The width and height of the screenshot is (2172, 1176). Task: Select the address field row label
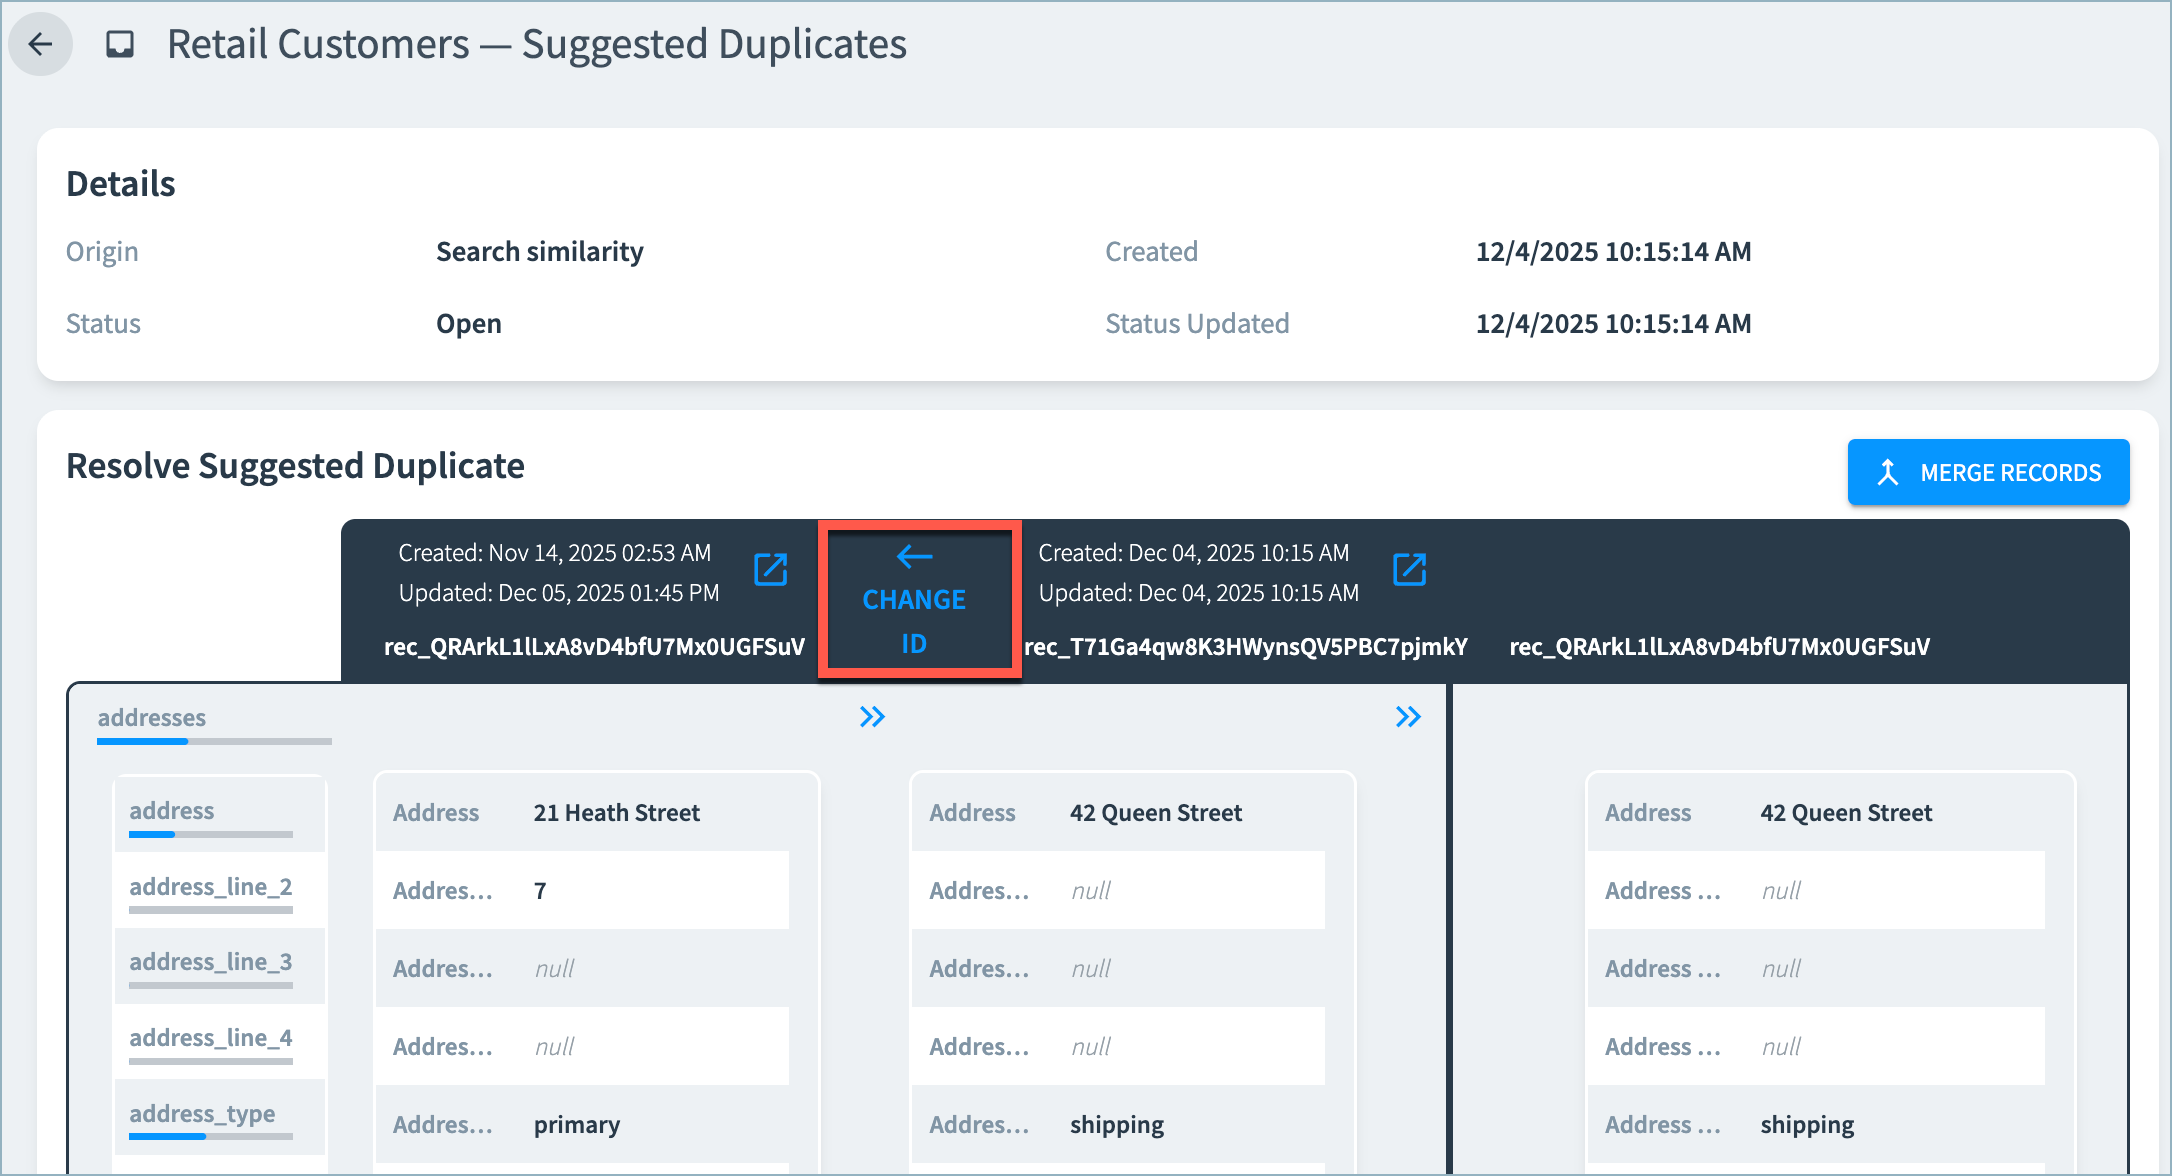(x=172, y=811)
